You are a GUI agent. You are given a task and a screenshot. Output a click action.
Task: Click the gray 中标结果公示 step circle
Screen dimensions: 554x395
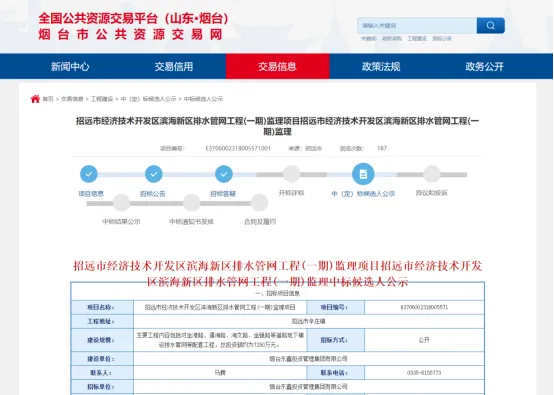coord(121,203)
